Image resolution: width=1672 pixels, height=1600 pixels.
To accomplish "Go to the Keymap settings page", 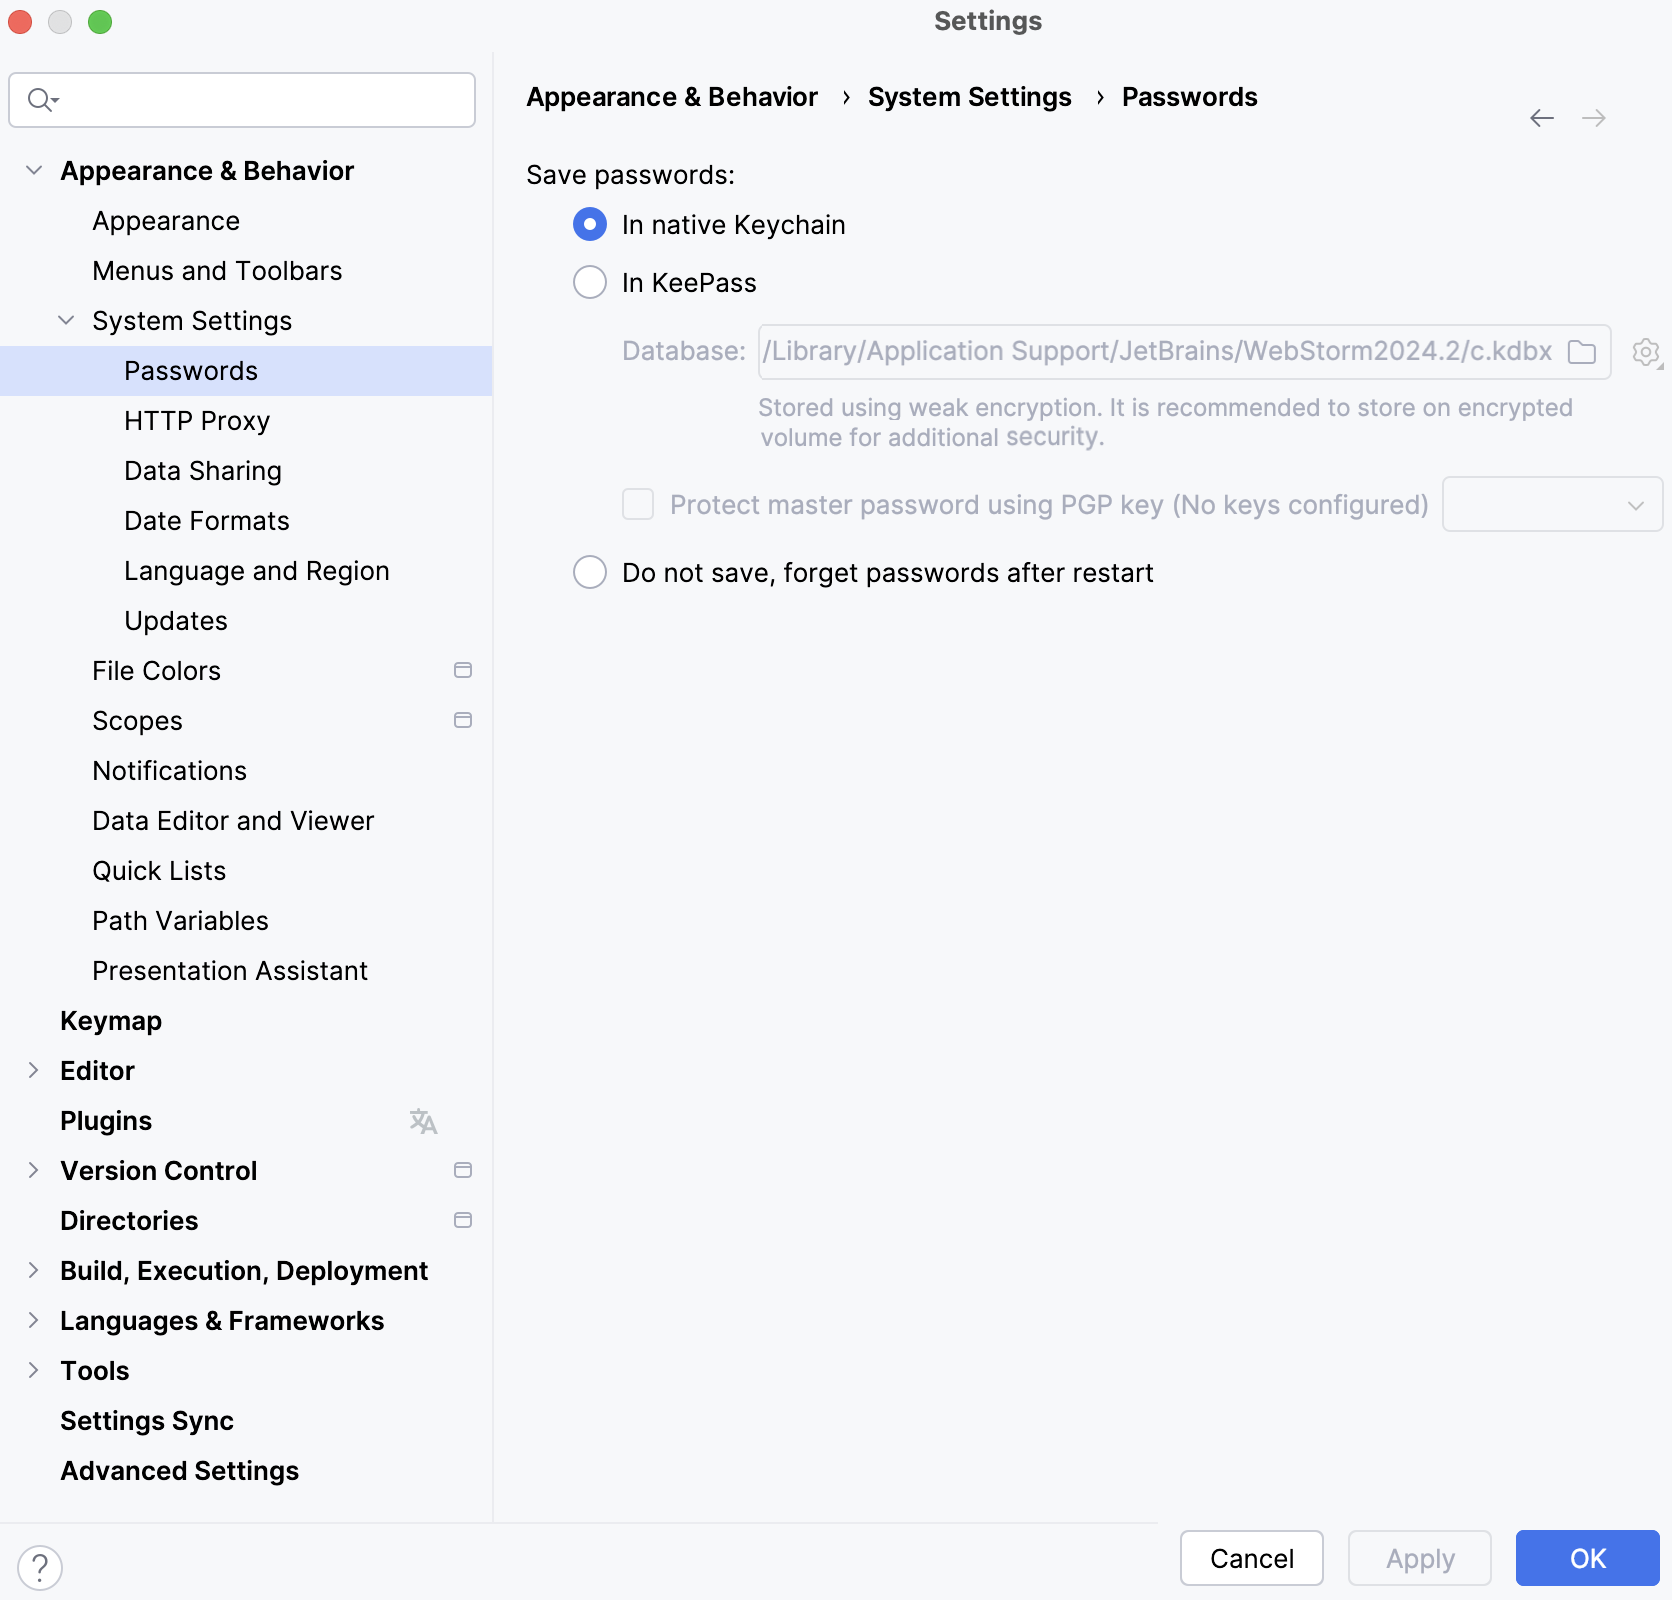I will click(x=111, y=1021).
